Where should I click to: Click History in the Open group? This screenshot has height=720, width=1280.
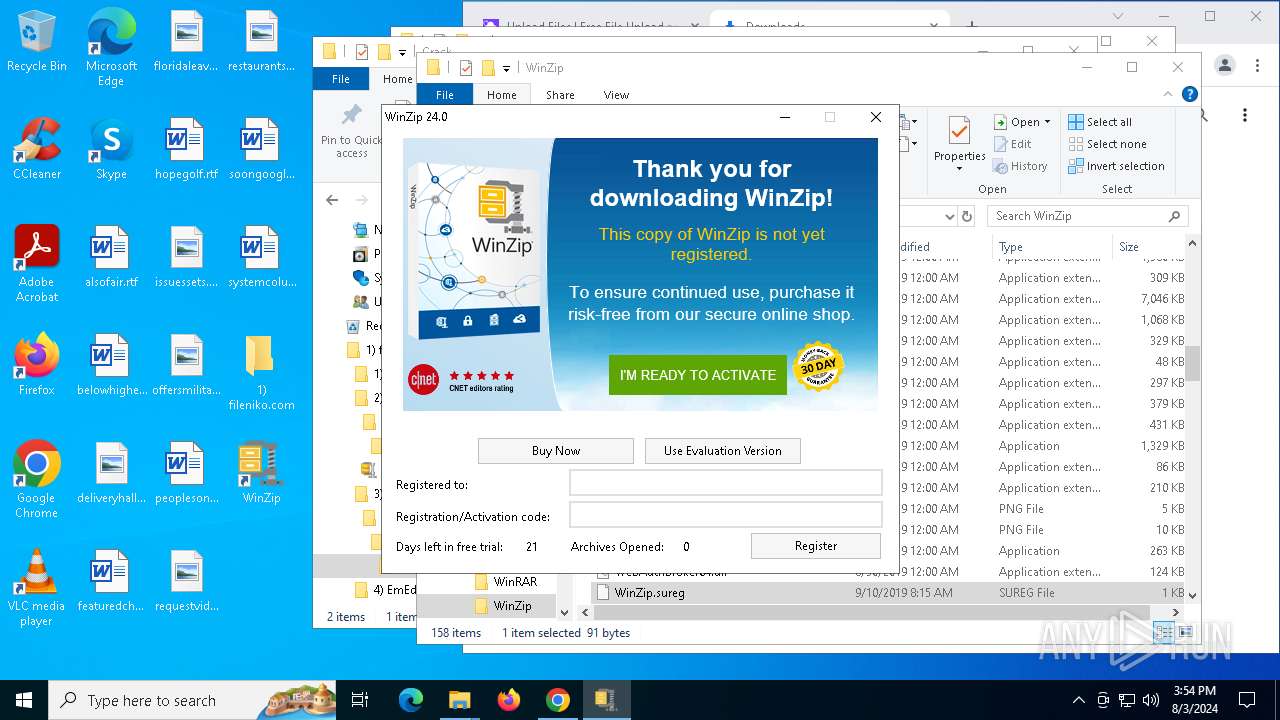coord(1020,166)
